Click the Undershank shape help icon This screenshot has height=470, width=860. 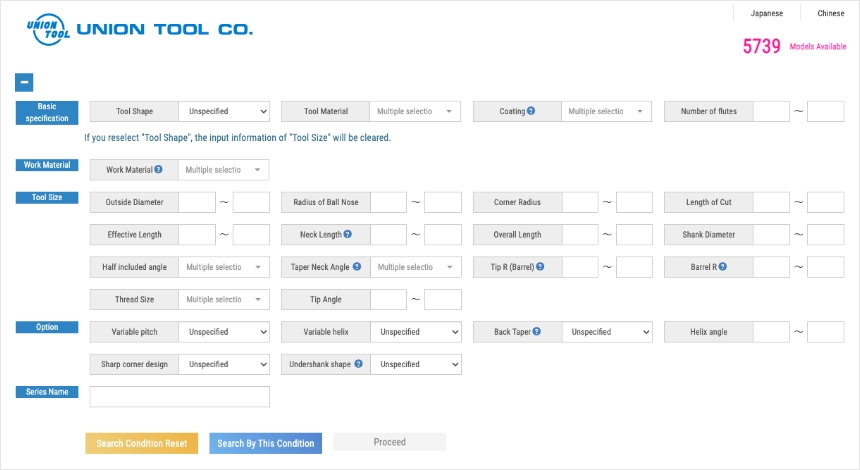(358, 364)
